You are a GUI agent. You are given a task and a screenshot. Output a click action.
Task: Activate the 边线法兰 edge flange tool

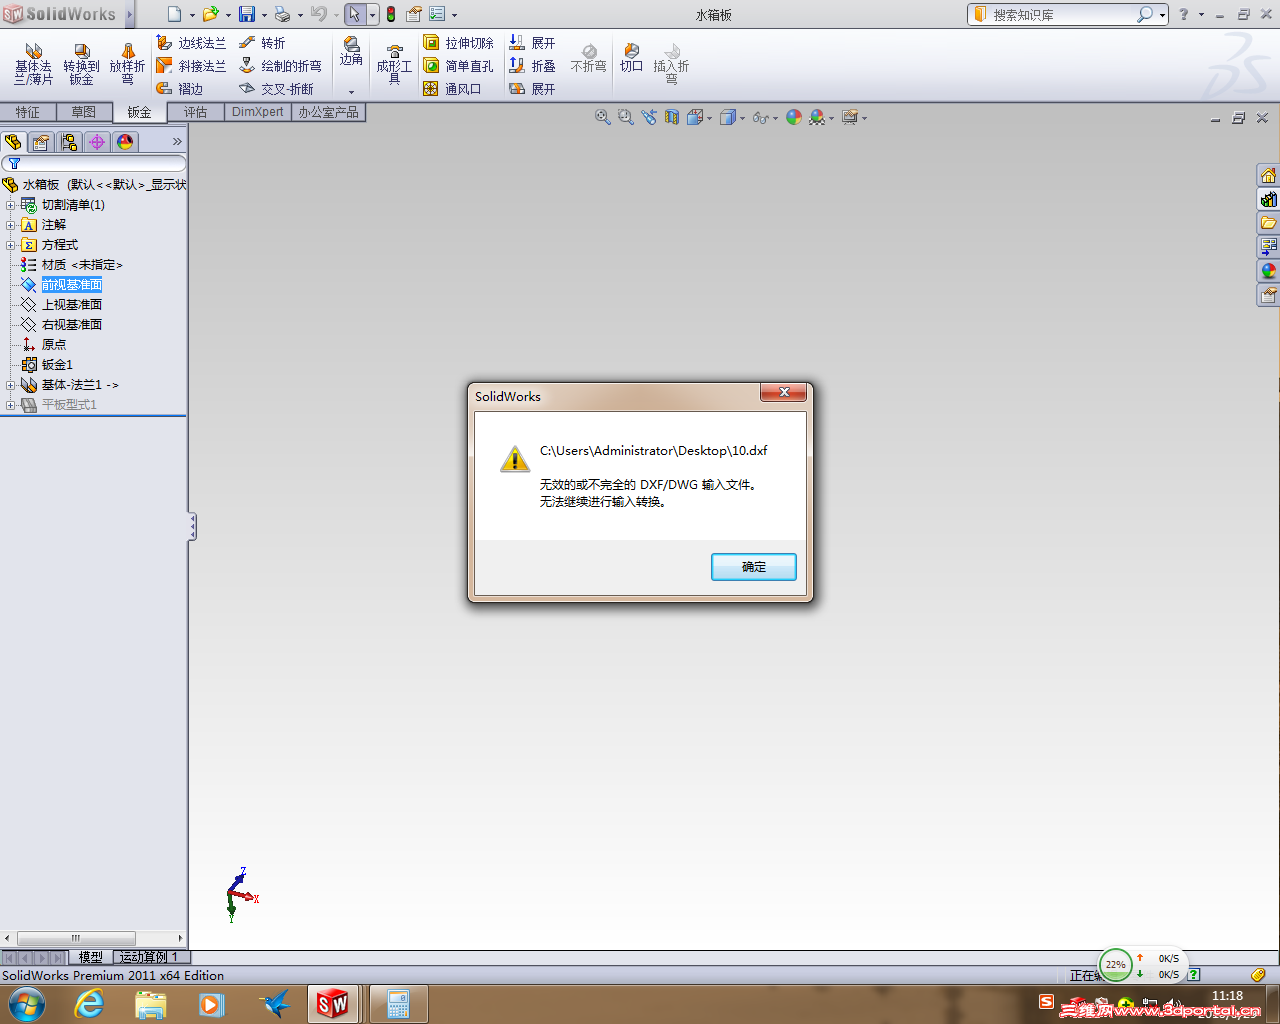191,43
